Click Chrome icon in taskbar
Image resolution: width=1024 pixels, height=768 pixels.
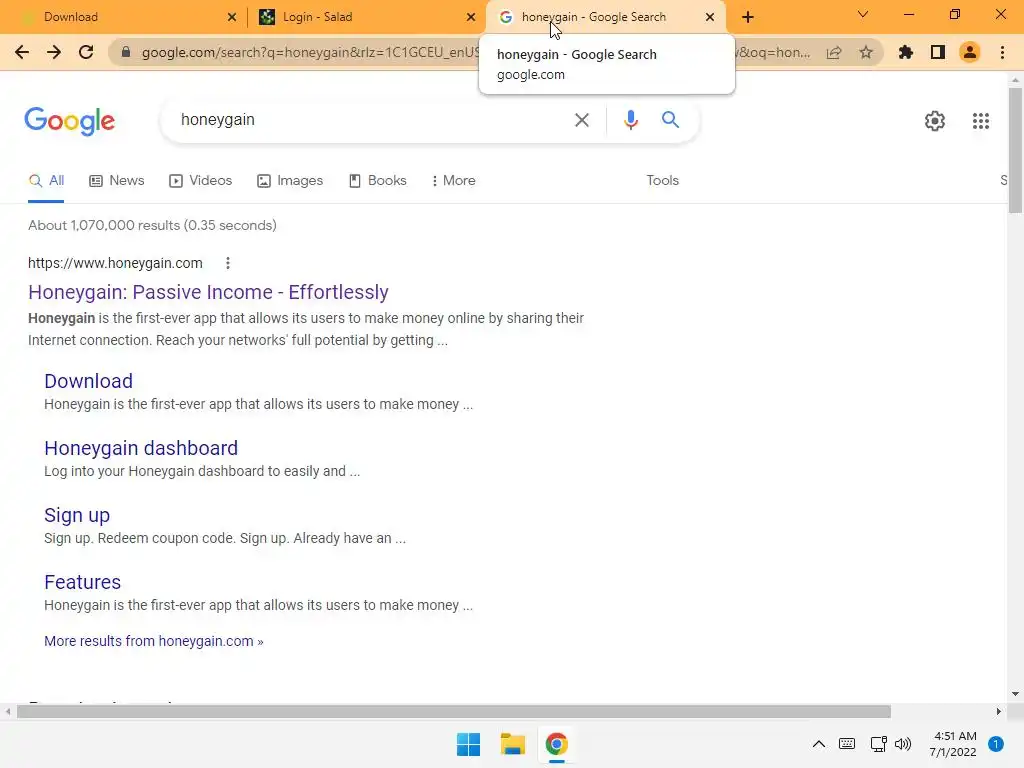pos(556,744)
